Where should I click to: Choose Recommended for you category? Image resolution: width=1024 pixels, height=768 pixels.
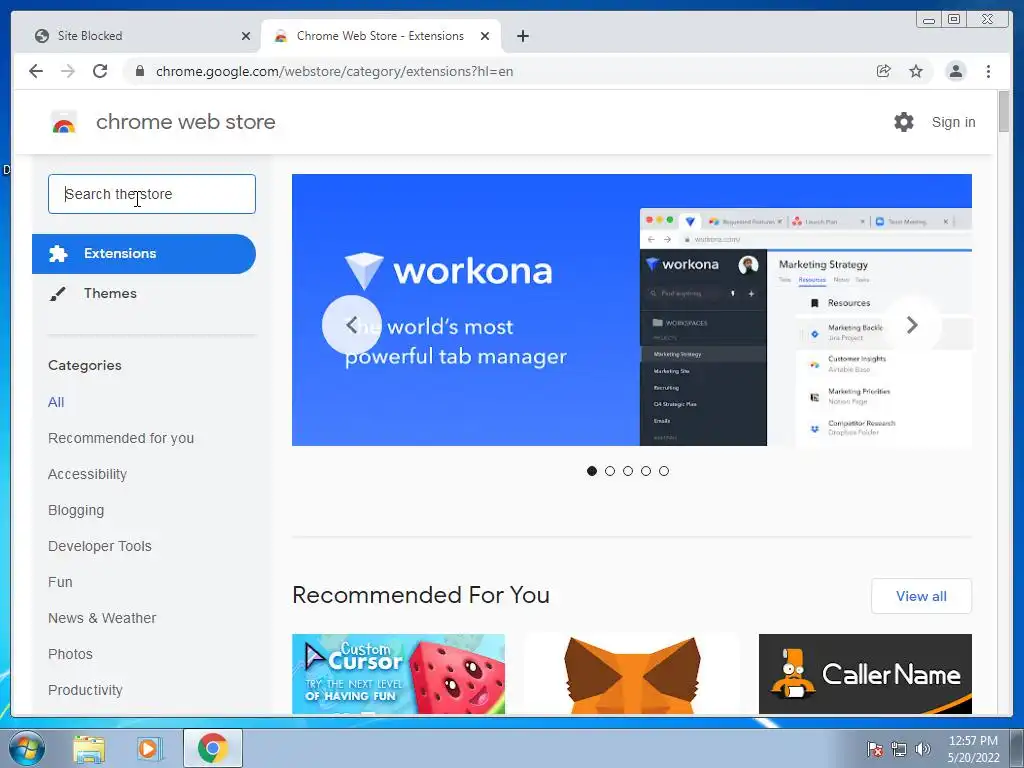point(121,438)
